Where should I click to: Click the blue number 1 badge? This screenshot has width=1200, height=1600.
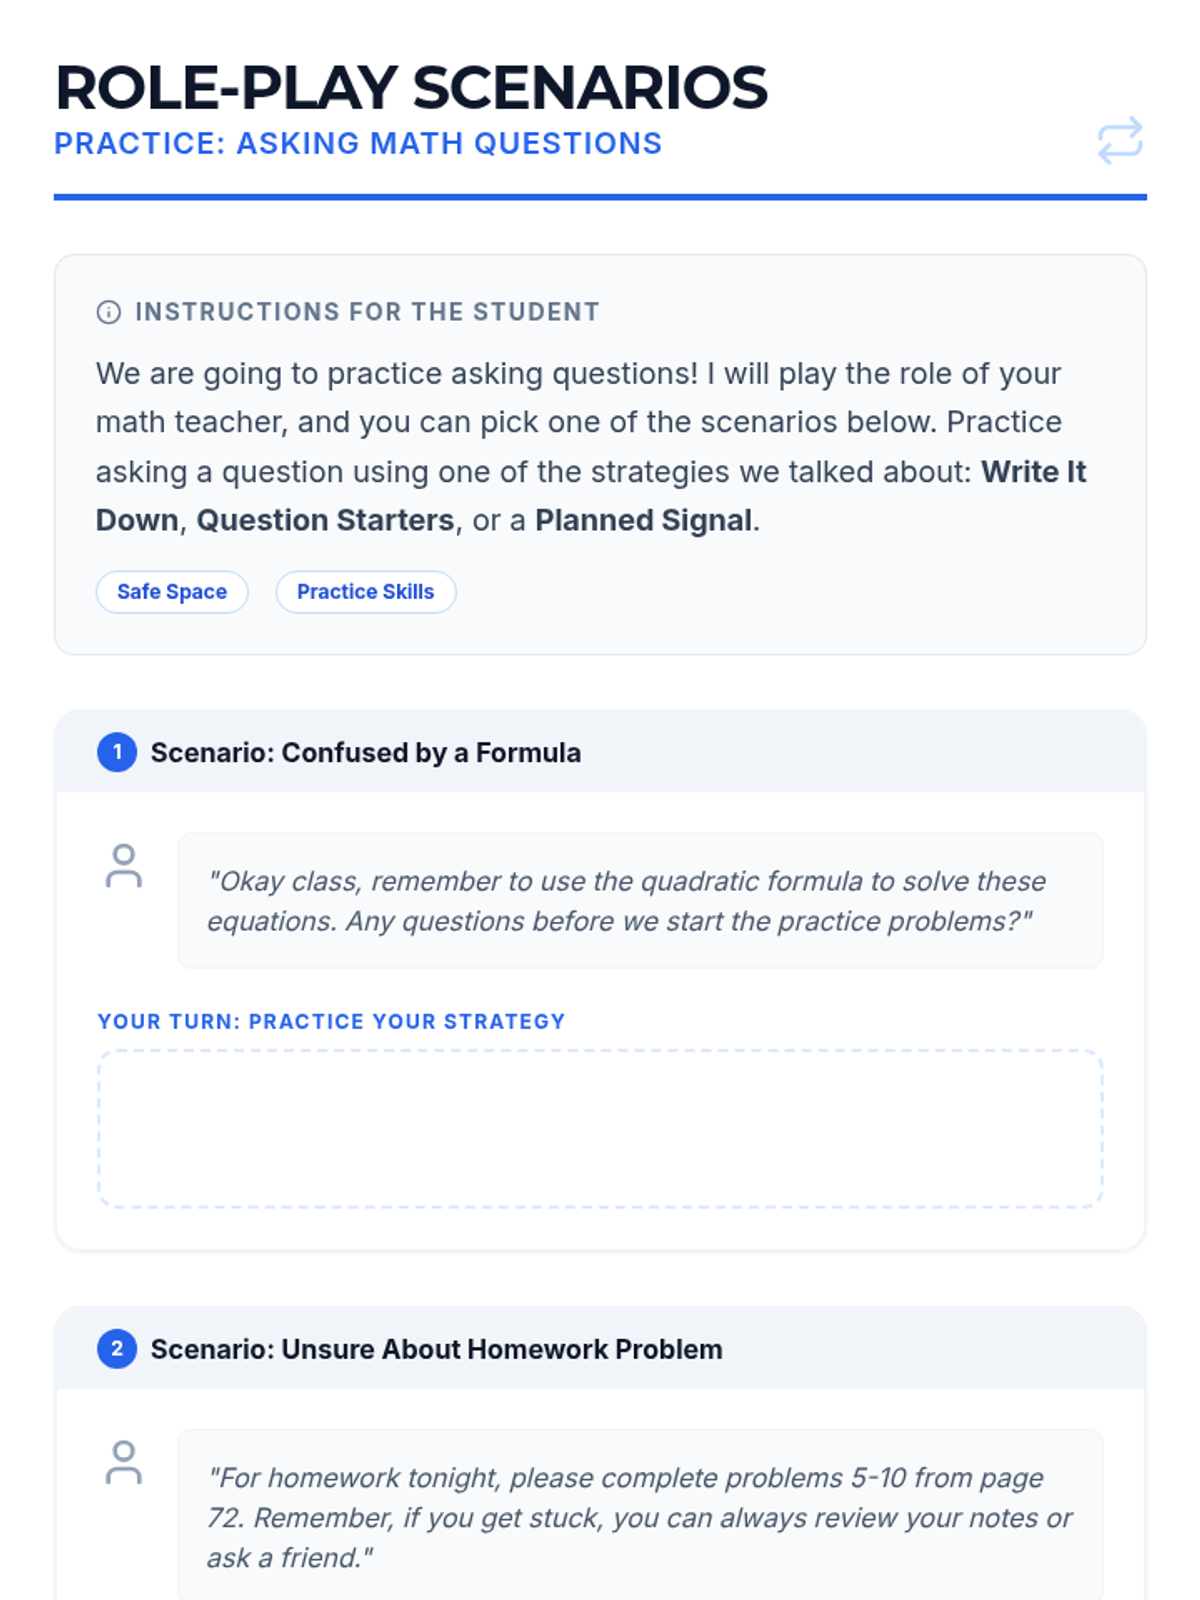(x=117, y=752)
